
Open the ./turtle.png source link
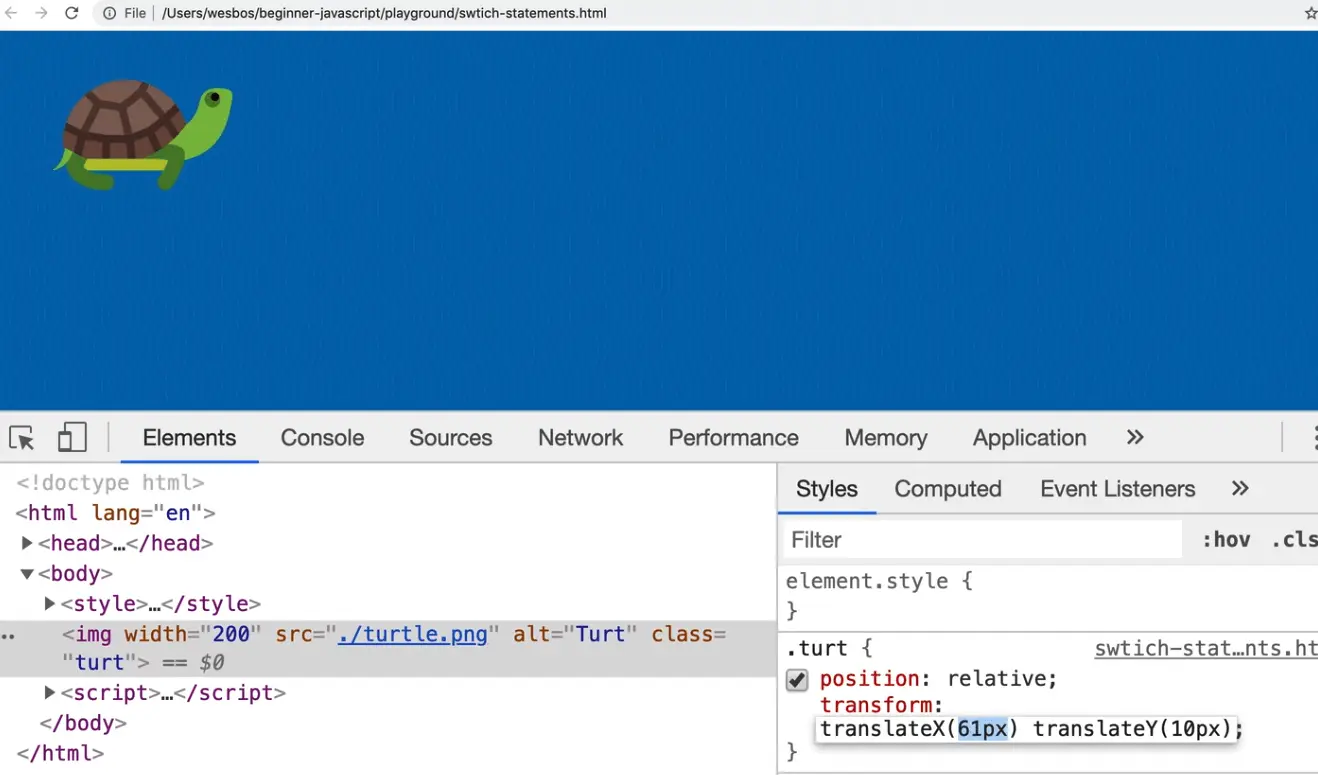click(412, 634)
